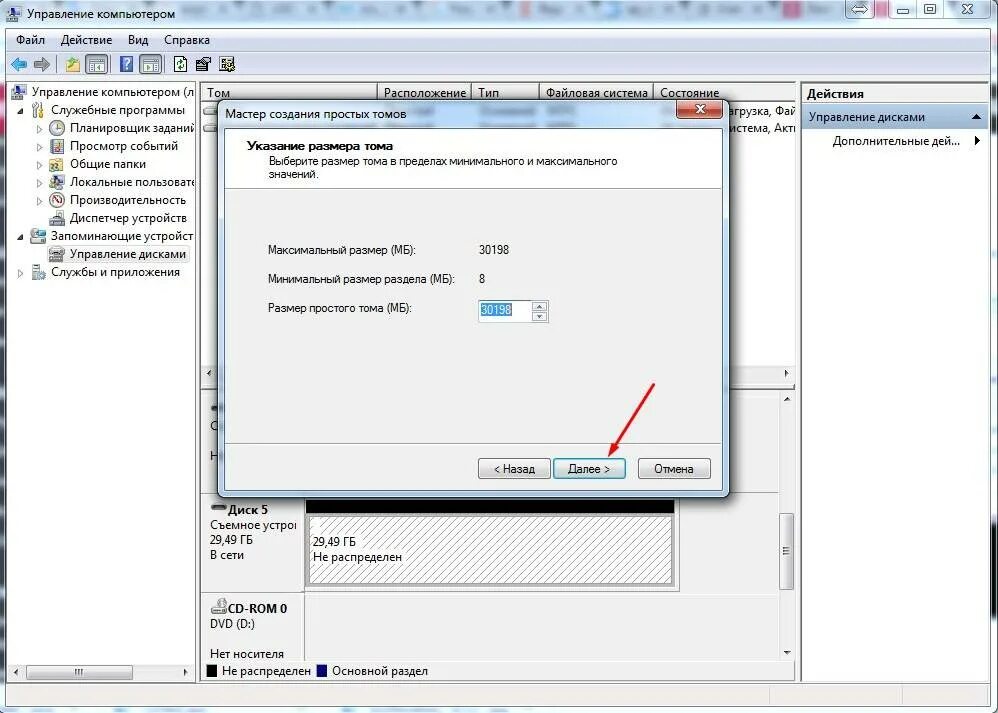Click the Back arrow toolbar icon
The width and height of the screenshot is (998, 713).
click(19, 64)
